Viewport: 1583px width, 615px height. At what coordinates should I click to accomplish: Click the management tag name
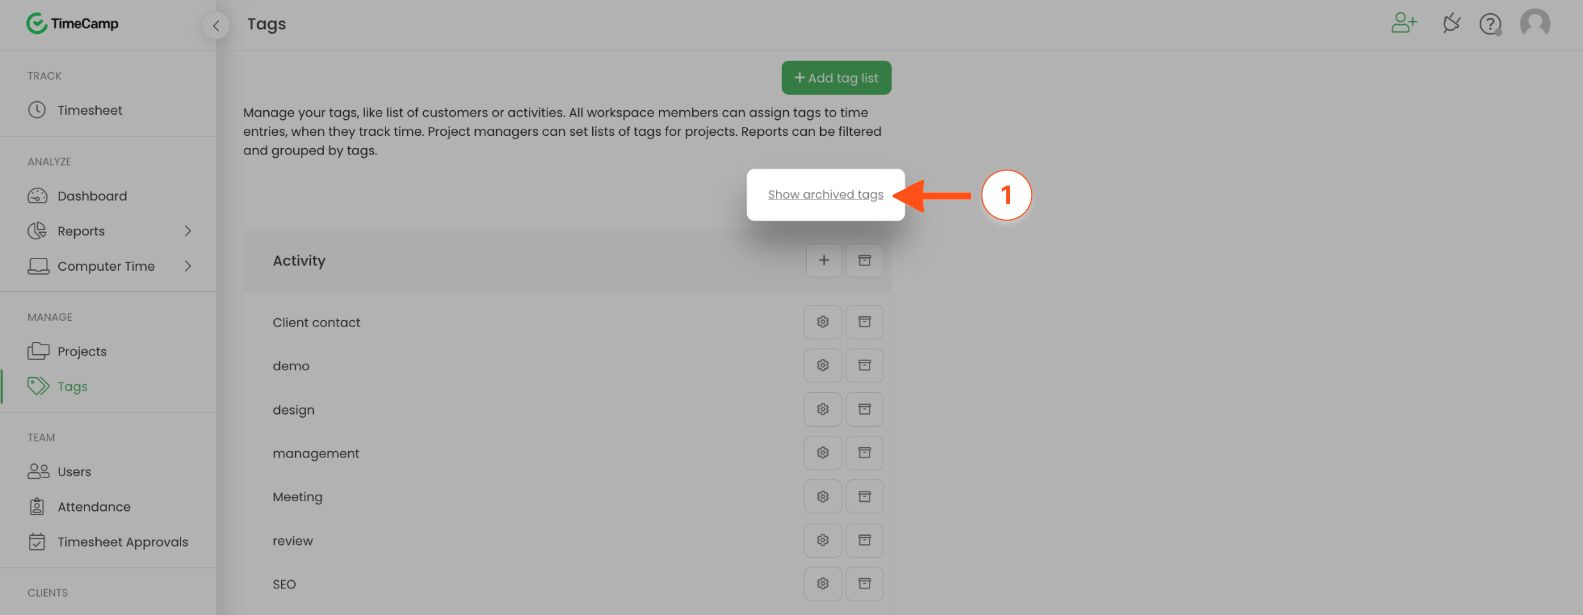[x=316, y=454]
